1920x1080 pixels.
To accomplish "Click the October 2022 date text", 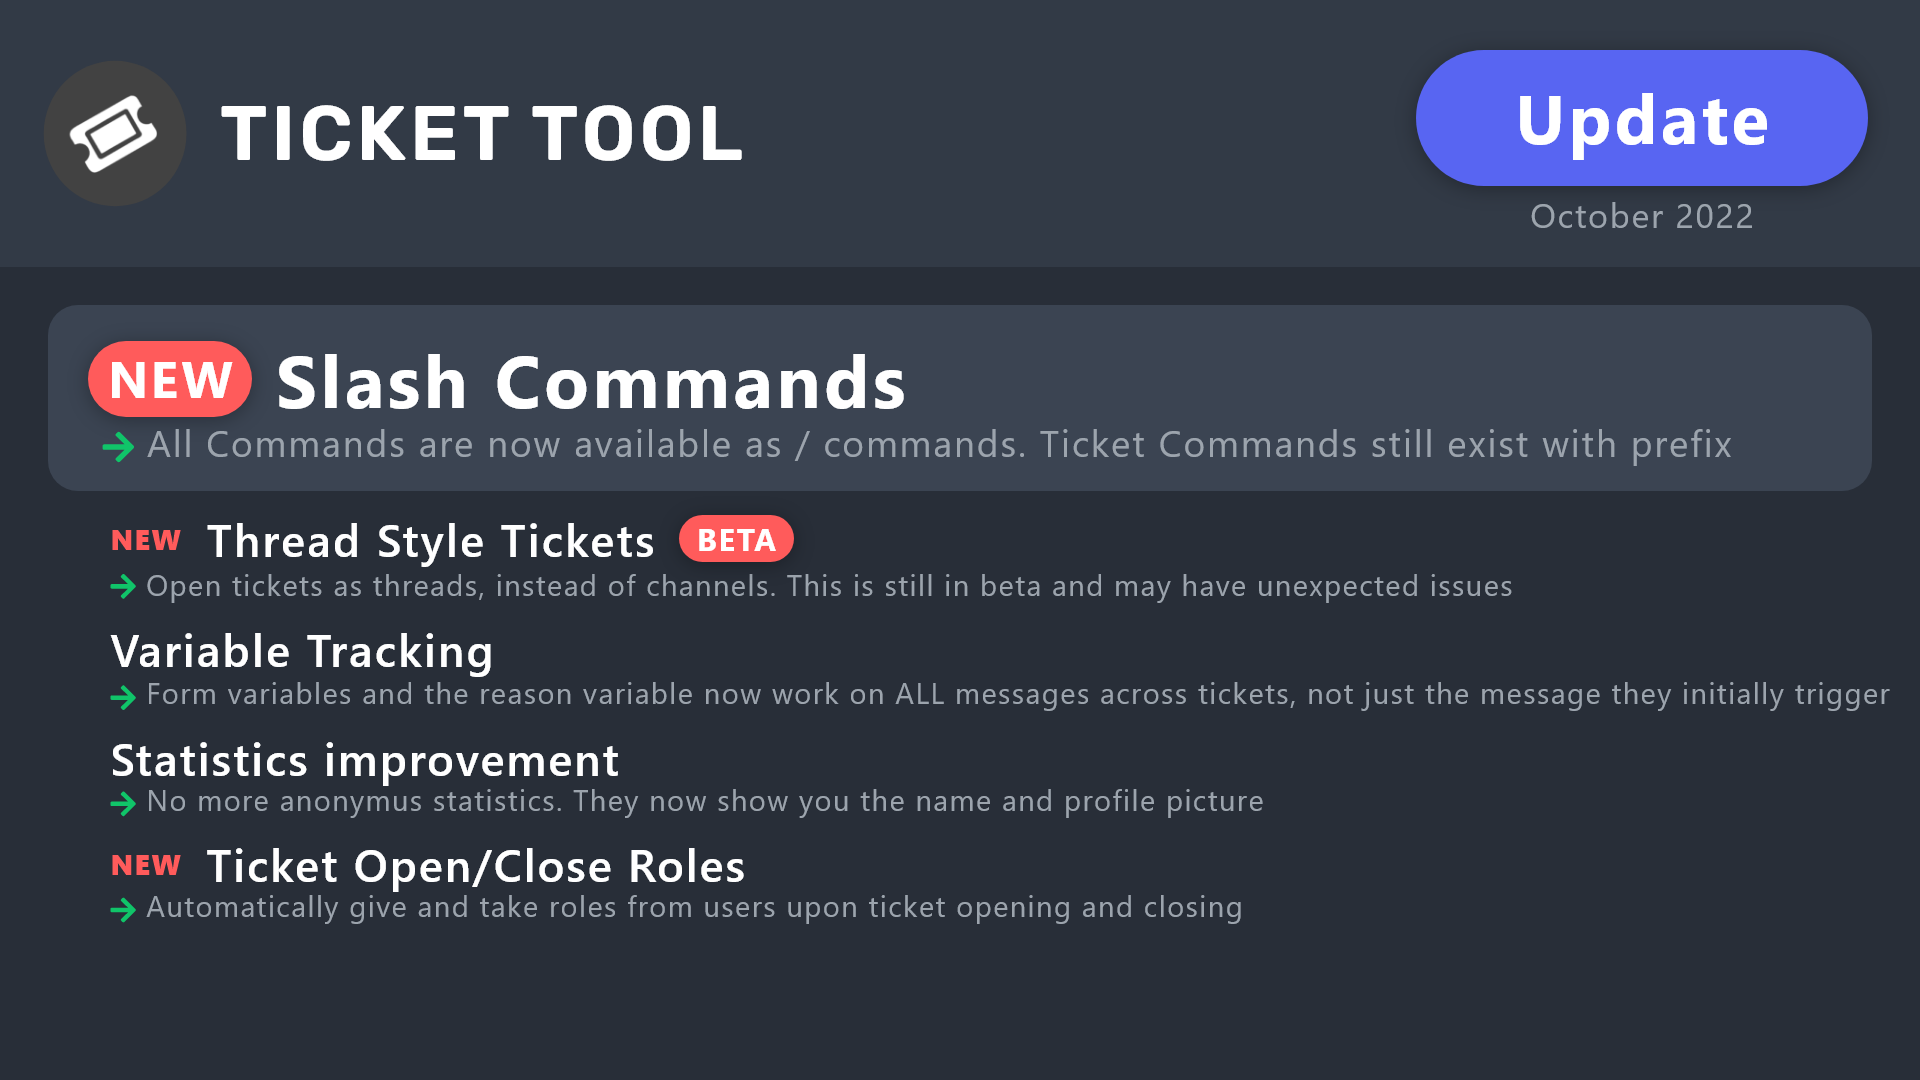I will coord(1641,217).
